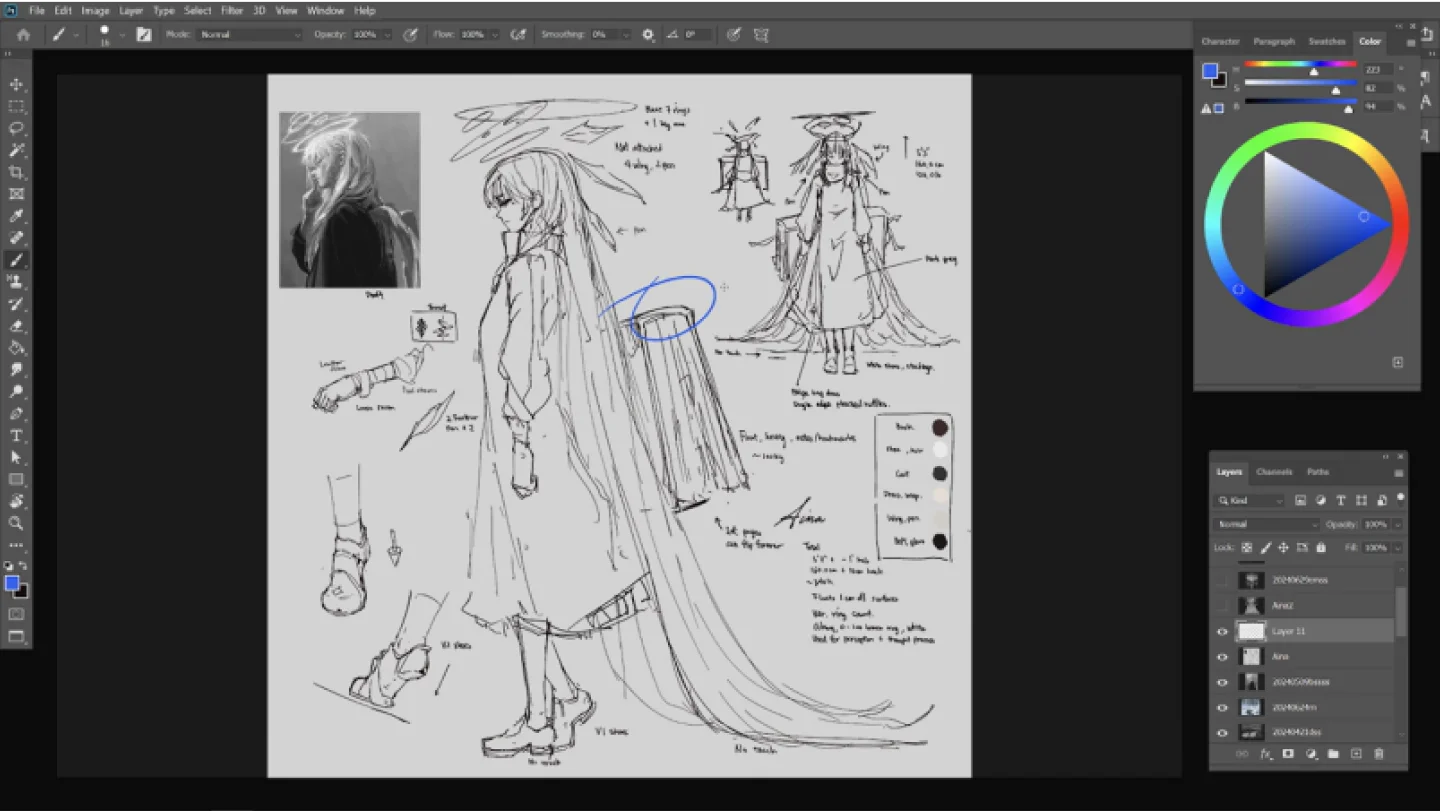Open the Filter menu
The height and width of the screenshot is (811, 1440).
pos(232,10)
